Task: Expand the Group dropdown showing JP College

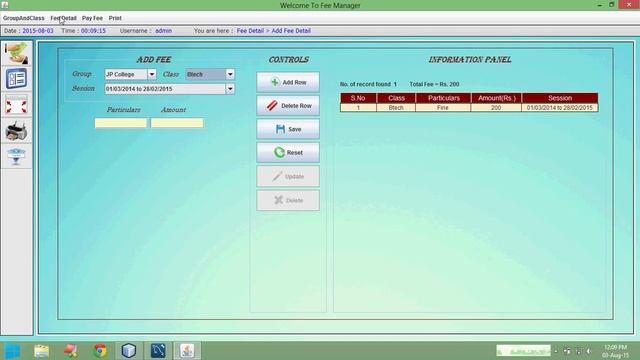Action: [151, 74]
